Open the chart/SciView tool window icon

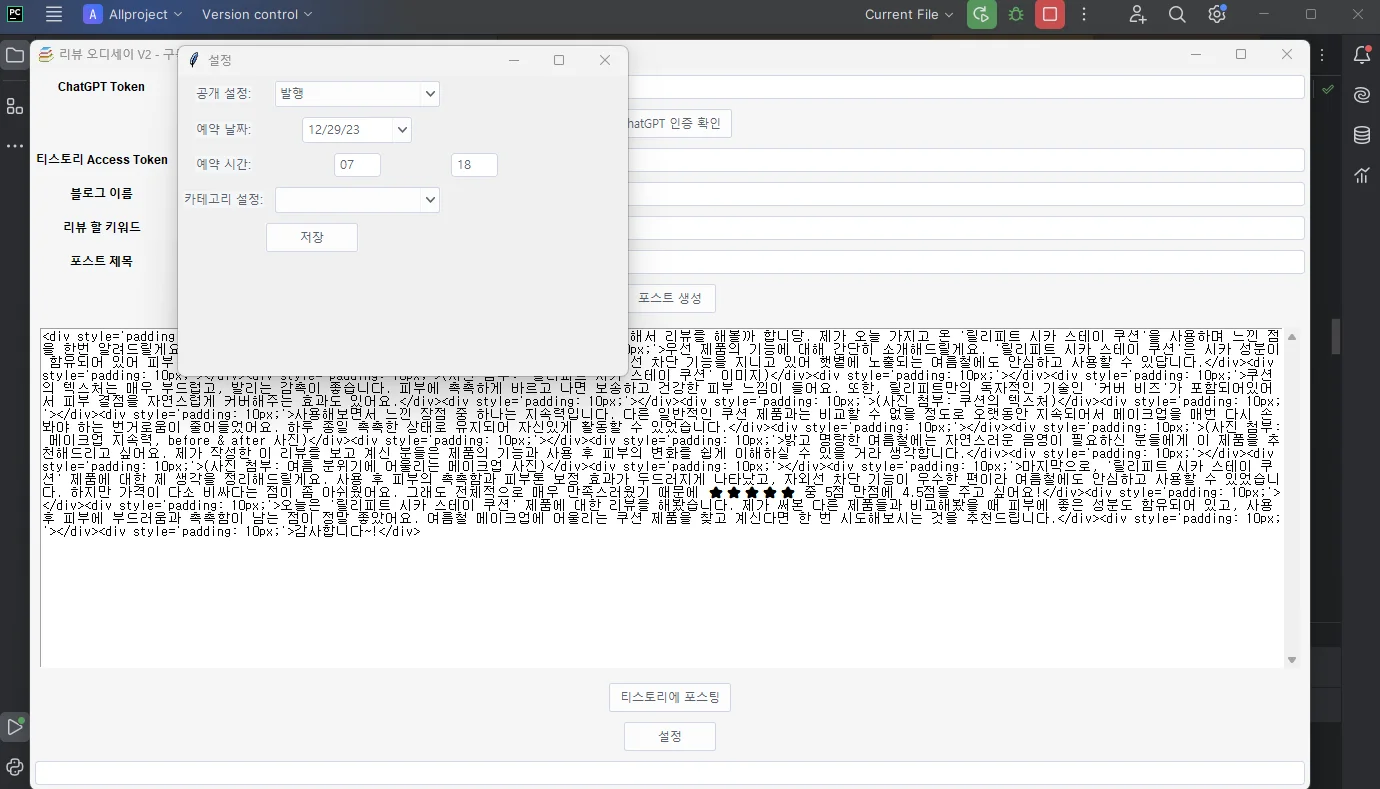(1362, 175)
